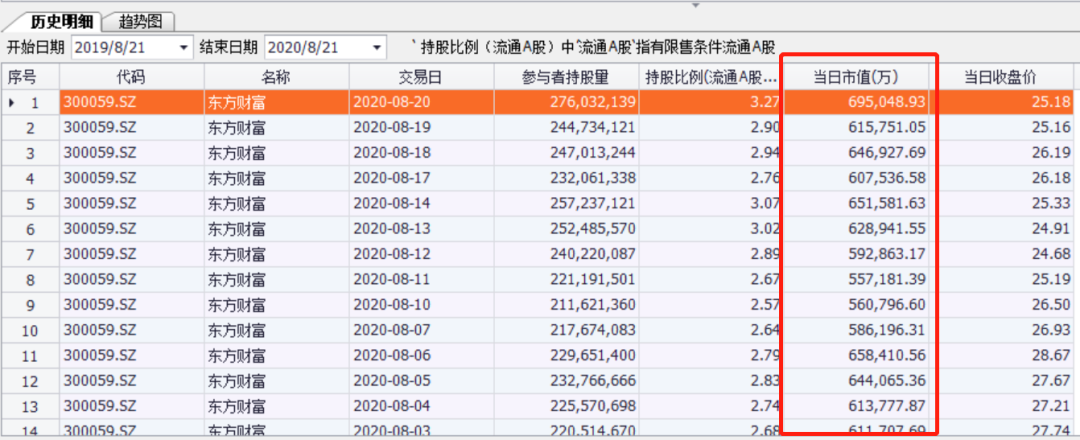Screen dimensions: 1080x440
Task: Select date cell 2020-08-10
Action: pos(422,305)
